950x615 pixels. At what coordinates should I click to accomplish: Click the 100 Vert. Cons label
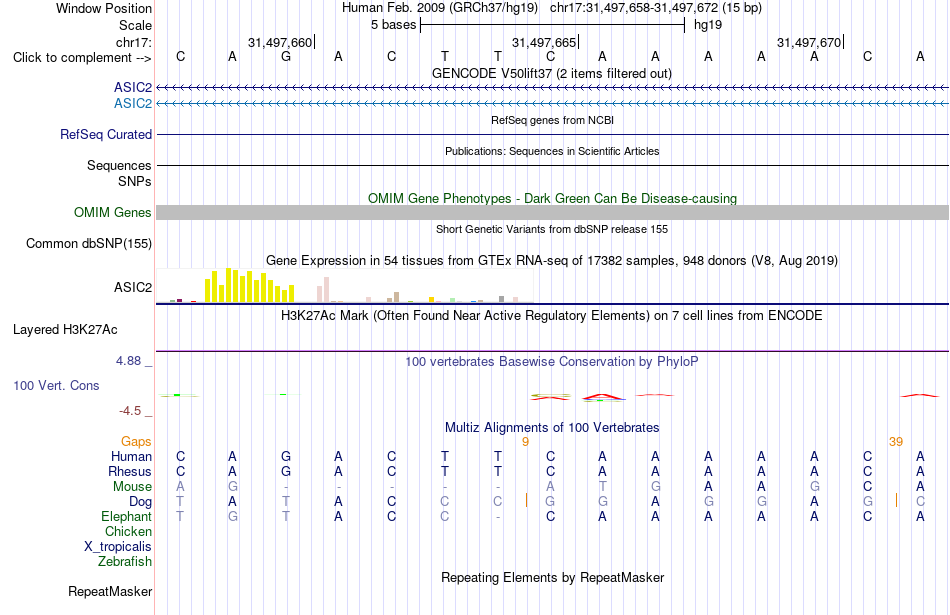coord(56,385)
